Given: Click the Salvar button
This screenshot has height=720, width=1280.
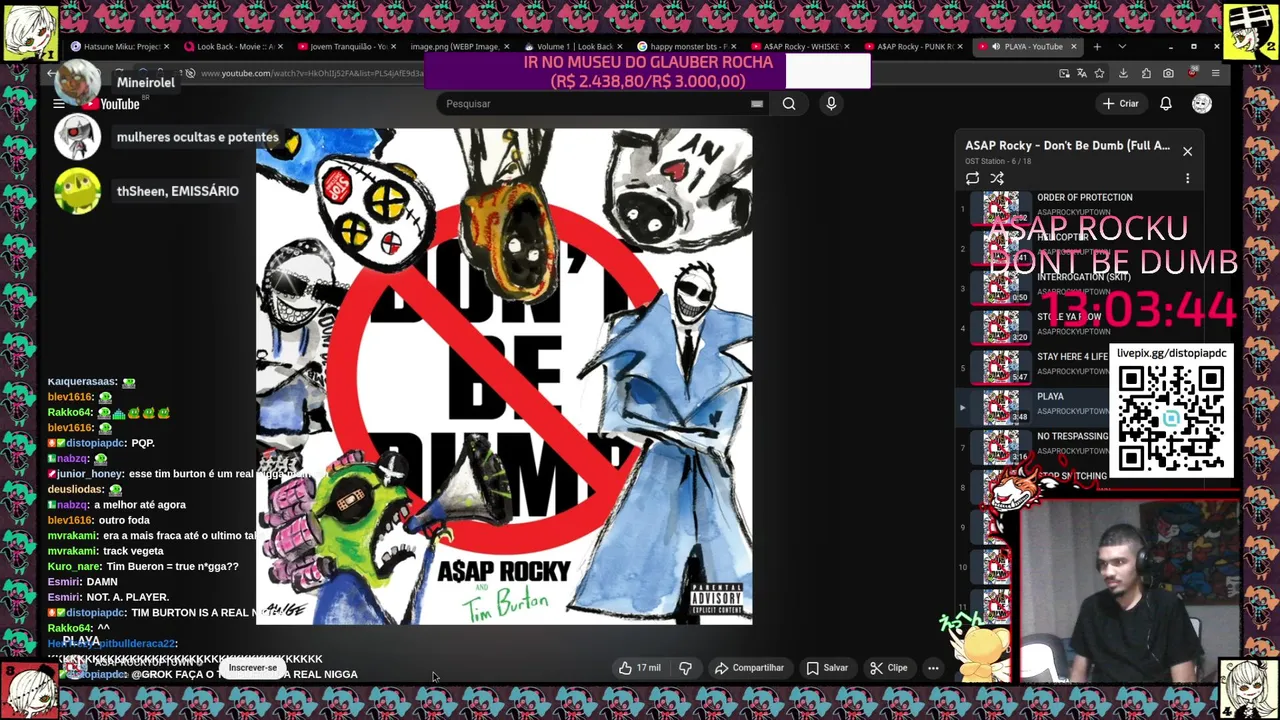Looking at the screenshot, I should click(x=827, y=668).
